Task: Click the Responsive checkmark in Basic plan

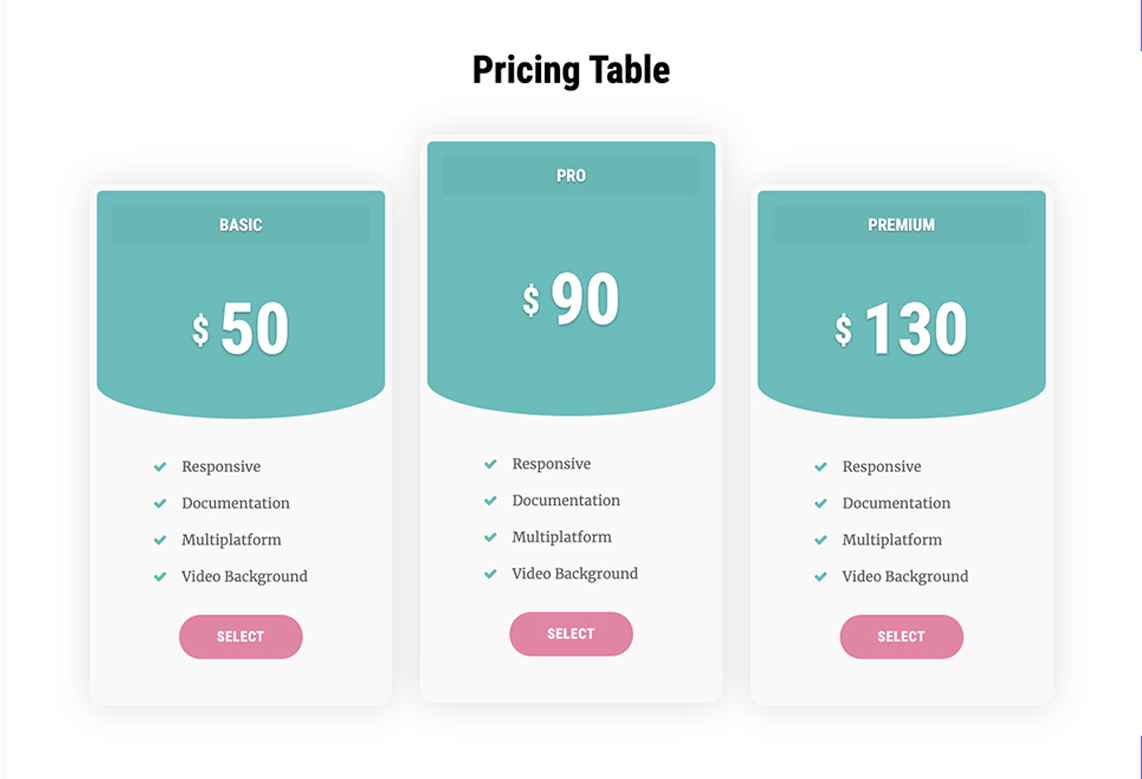Action: (160, 467)
